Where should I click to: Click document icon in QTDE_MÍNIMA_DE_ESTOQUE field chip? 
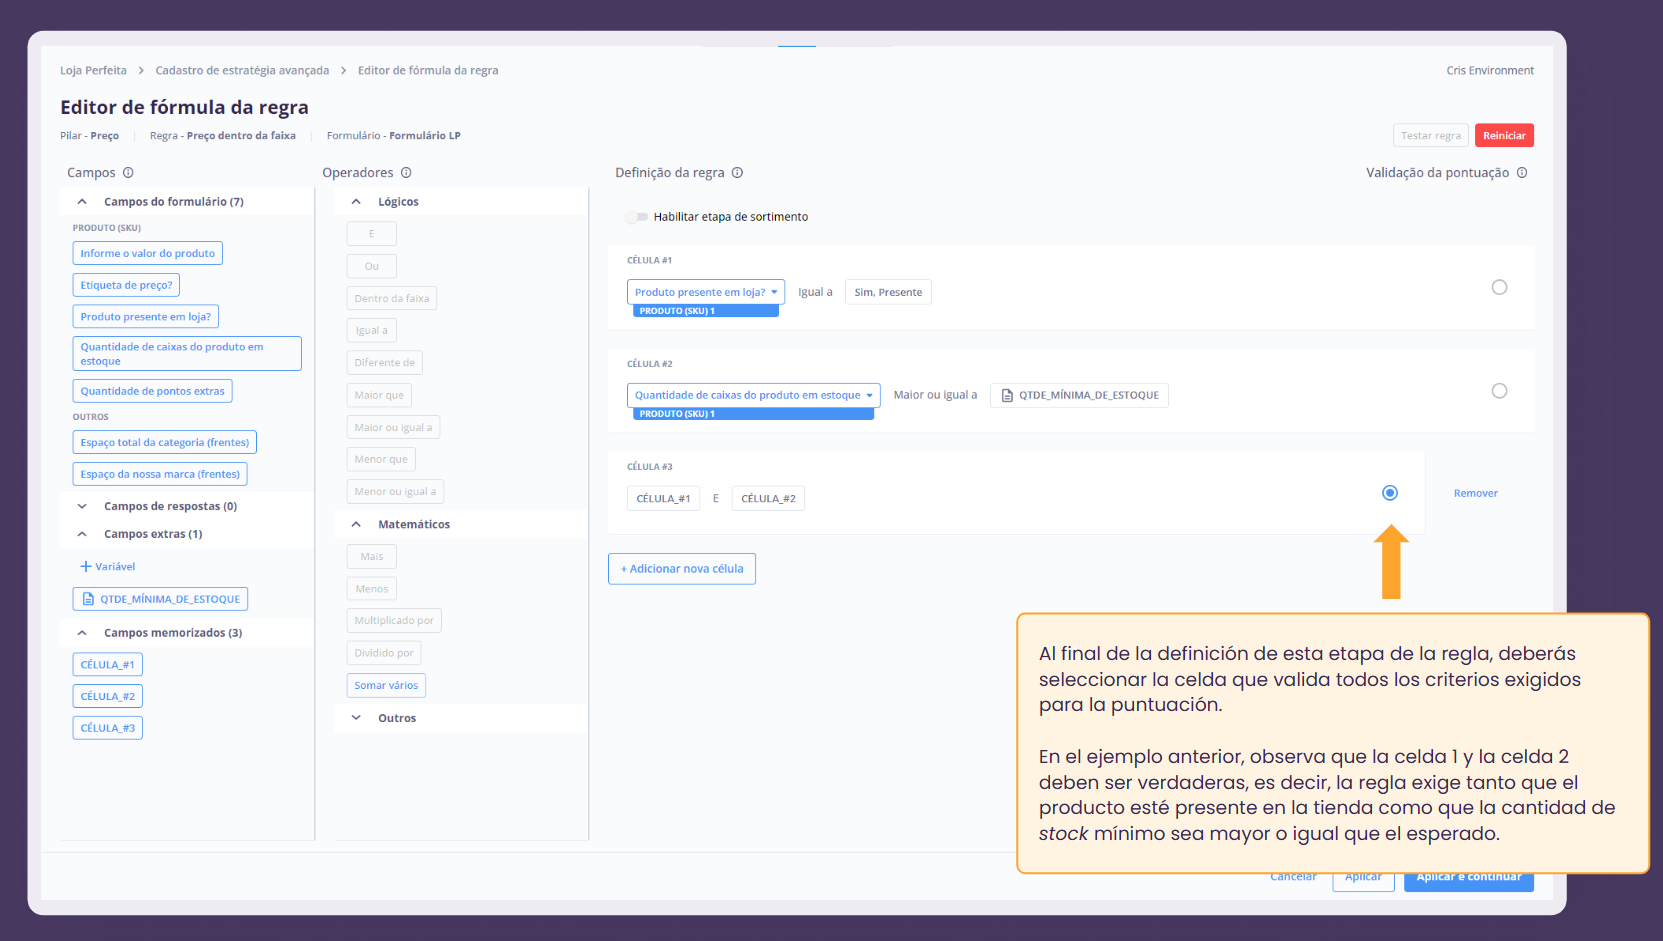tap(88, 599)
